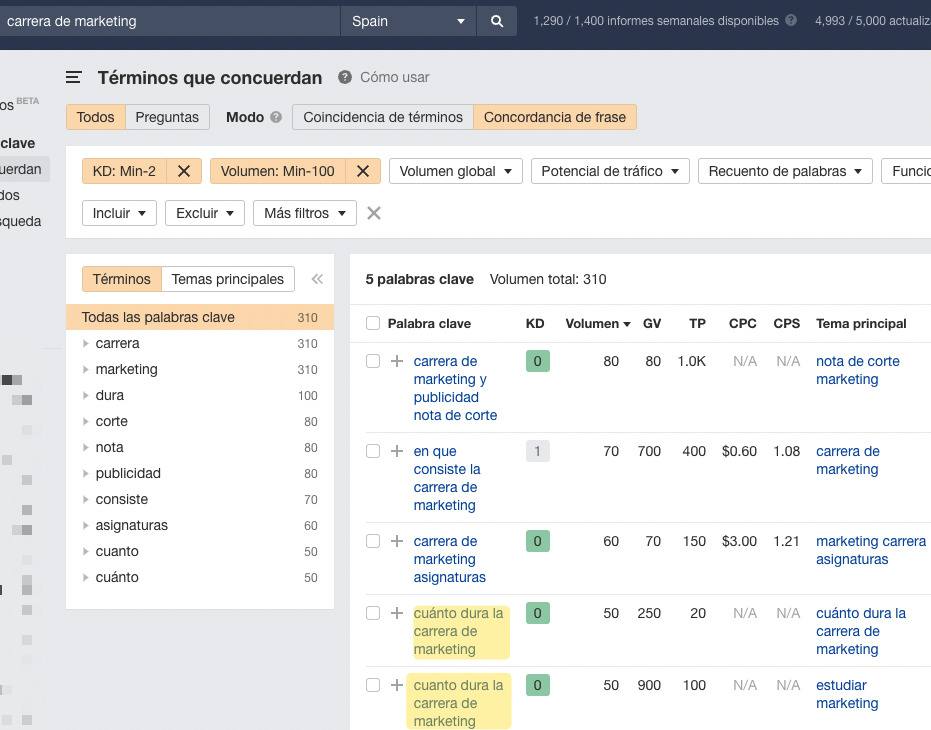Switch to the Preguntas tab
The image size is (931, 730).
click(167, 117)
